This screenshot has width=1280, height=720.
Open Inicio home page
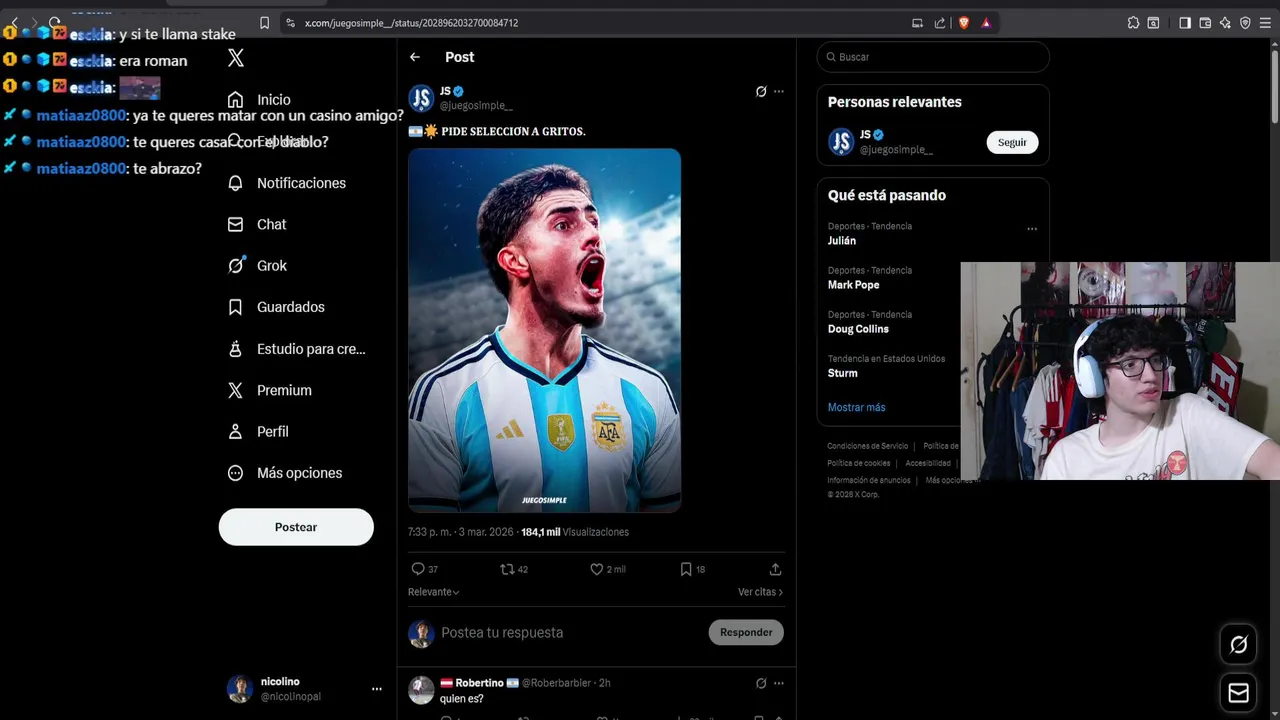point(260,100)
